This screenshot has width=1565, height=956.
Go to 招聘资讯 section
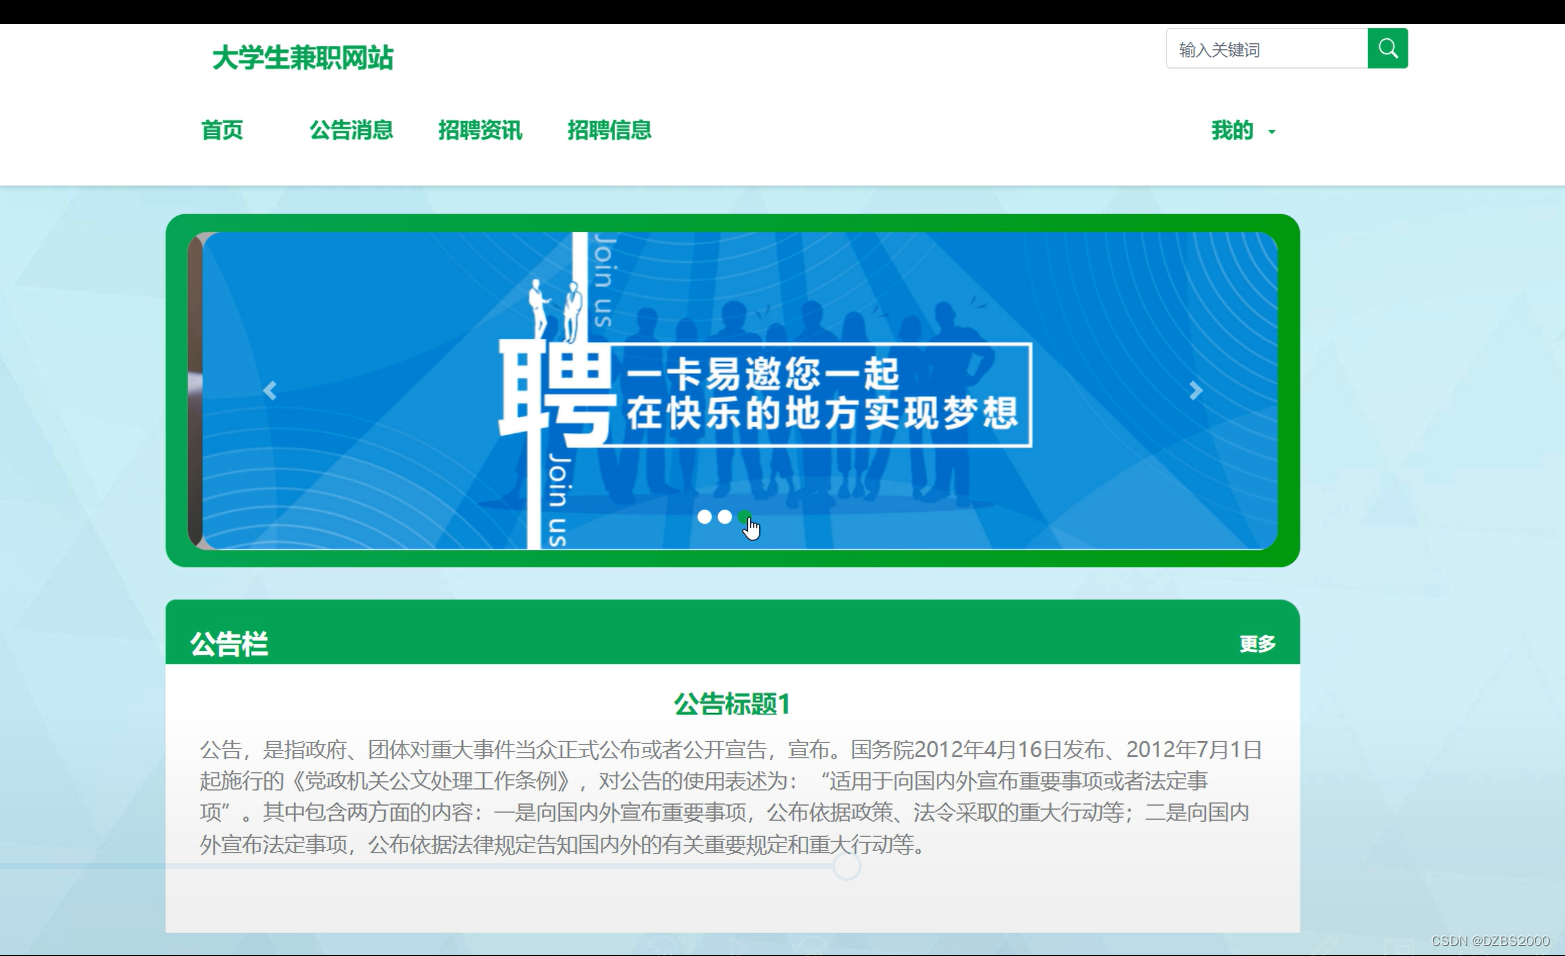click(480, 130)
